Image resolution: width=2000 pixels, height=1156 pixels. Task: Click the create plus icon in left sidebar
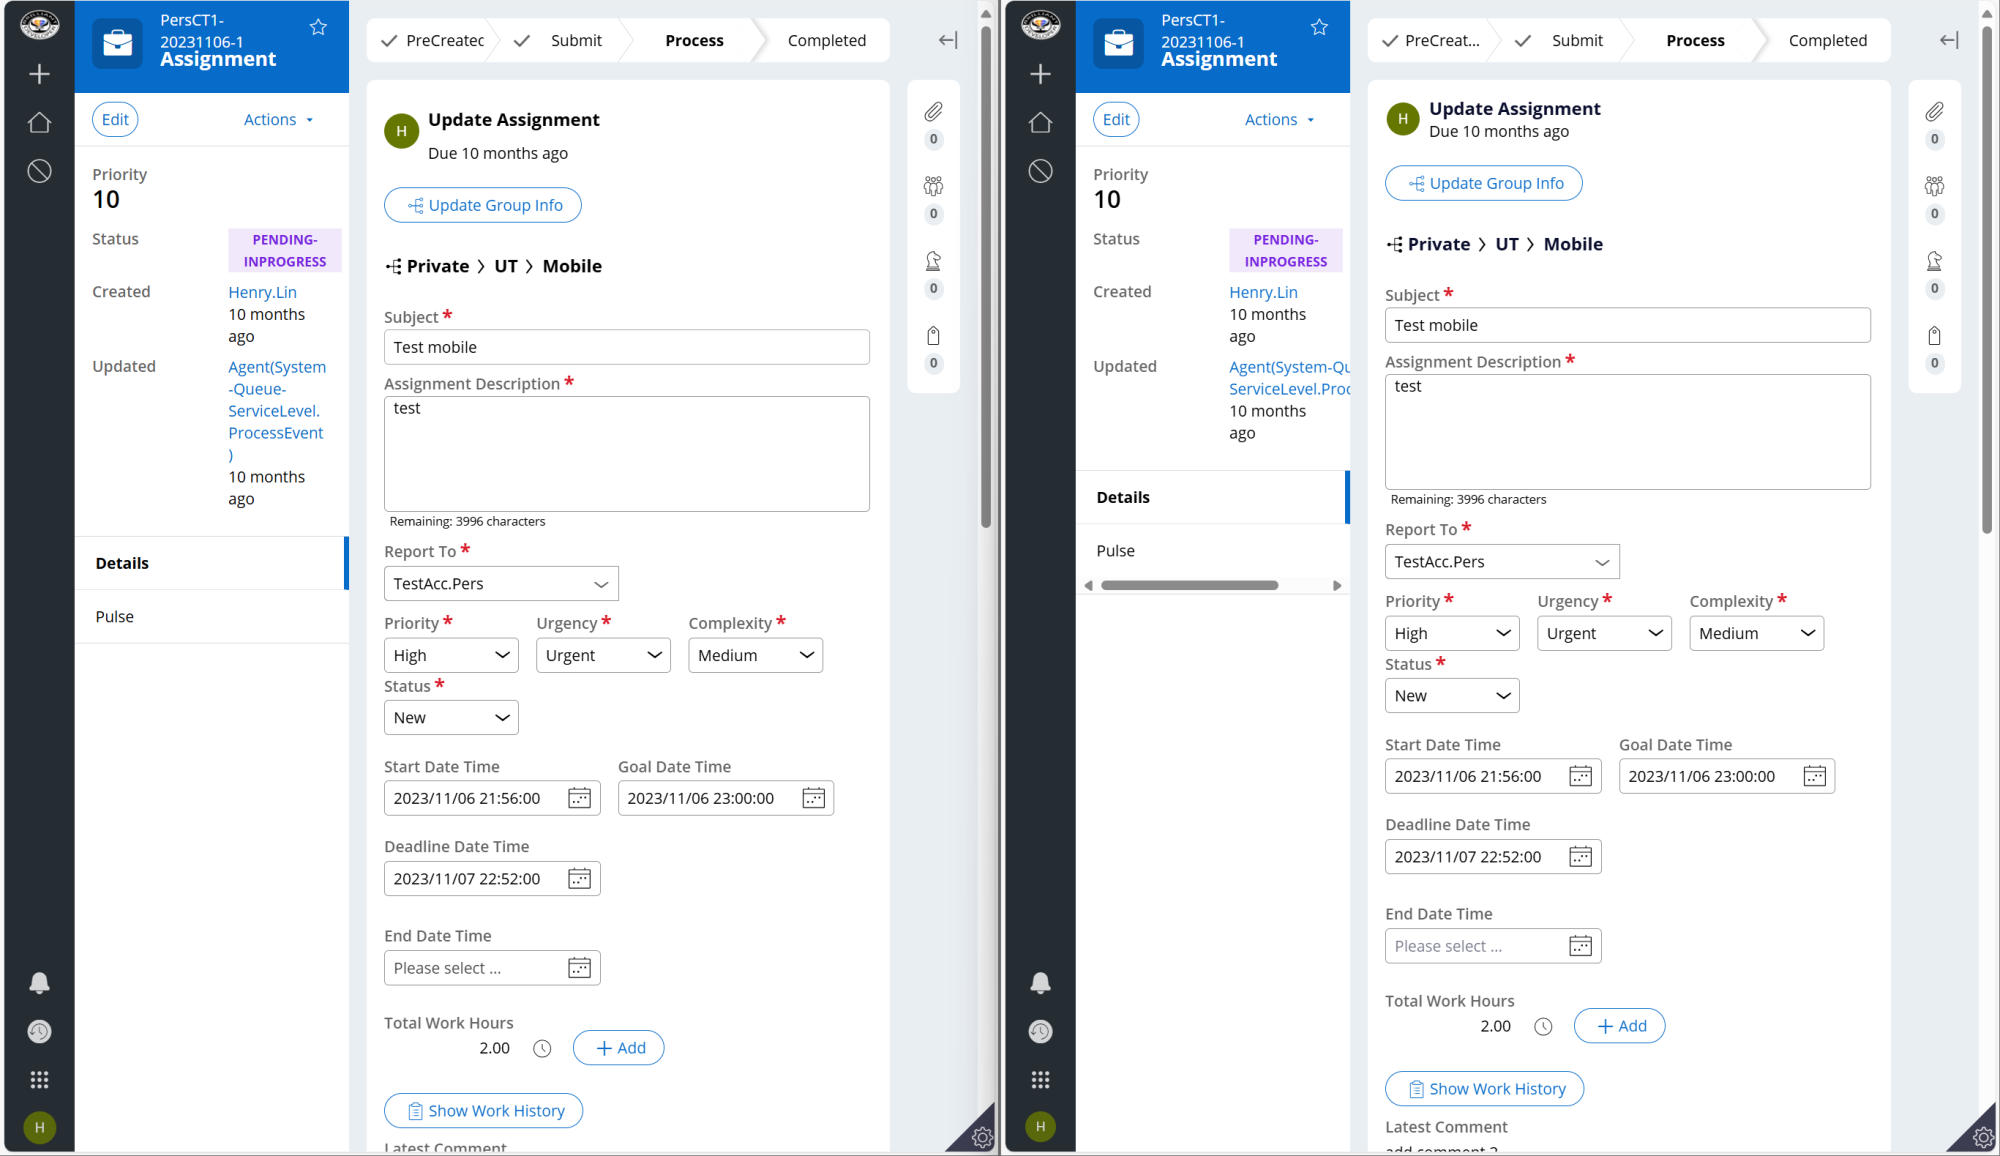(x=39, y=74)
